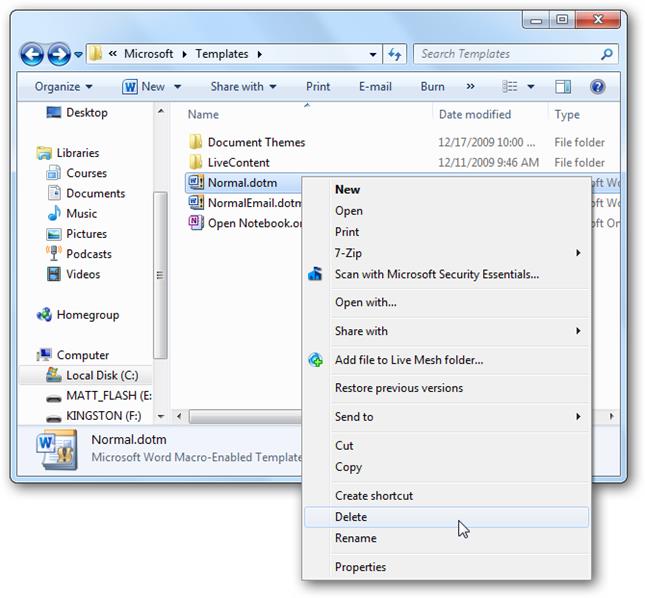Expand the Send to submenu
The height and width of the screenshot is (598, 645).
pyautogui.click(x=446, y=417)
